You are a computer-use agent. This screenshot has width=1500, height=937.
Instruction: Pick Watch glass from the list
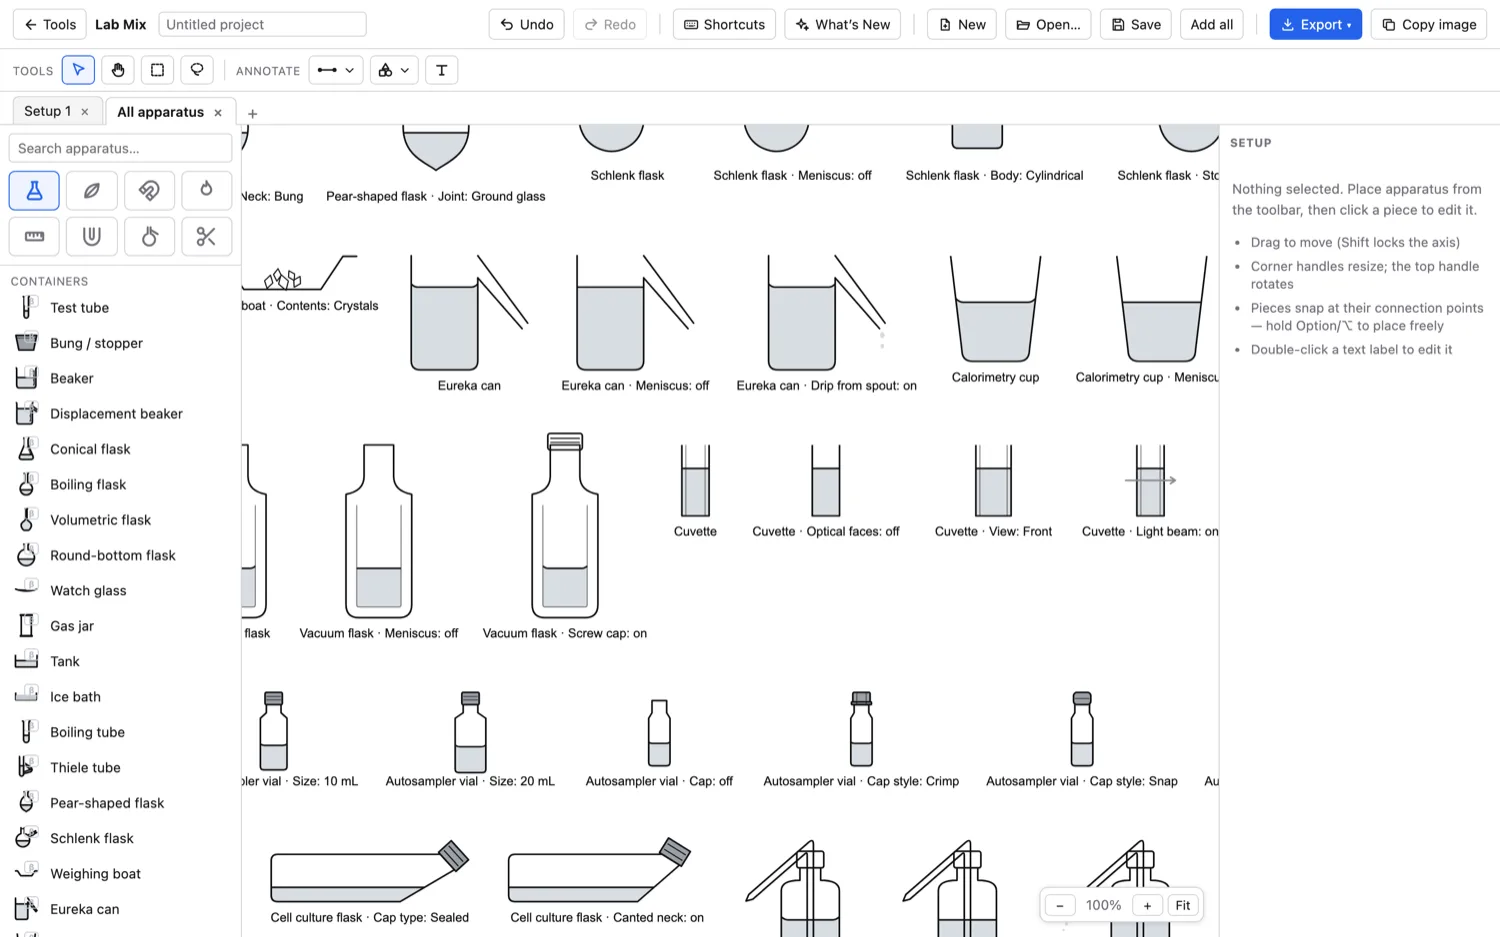coord(120,591)
